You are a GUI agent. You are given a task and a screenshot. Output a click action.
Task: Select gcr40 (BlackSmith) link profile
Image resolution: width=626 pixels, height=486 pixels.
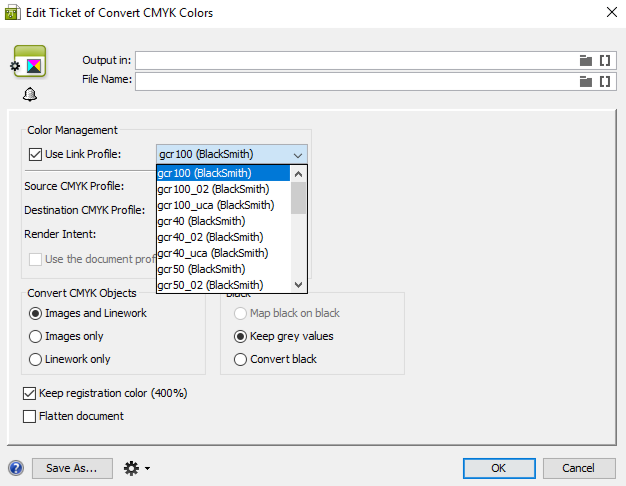tap(223, 221)
